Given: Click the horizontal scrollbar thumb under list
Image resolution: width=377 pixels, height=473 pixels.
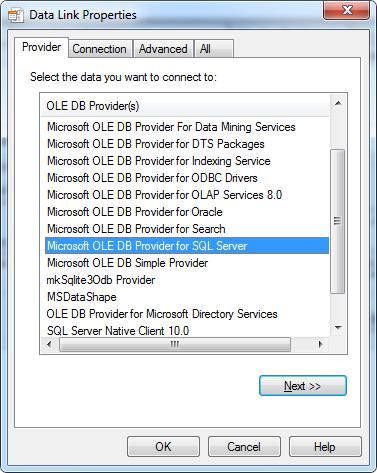Looking at the screenshot, I should (175, 344).
